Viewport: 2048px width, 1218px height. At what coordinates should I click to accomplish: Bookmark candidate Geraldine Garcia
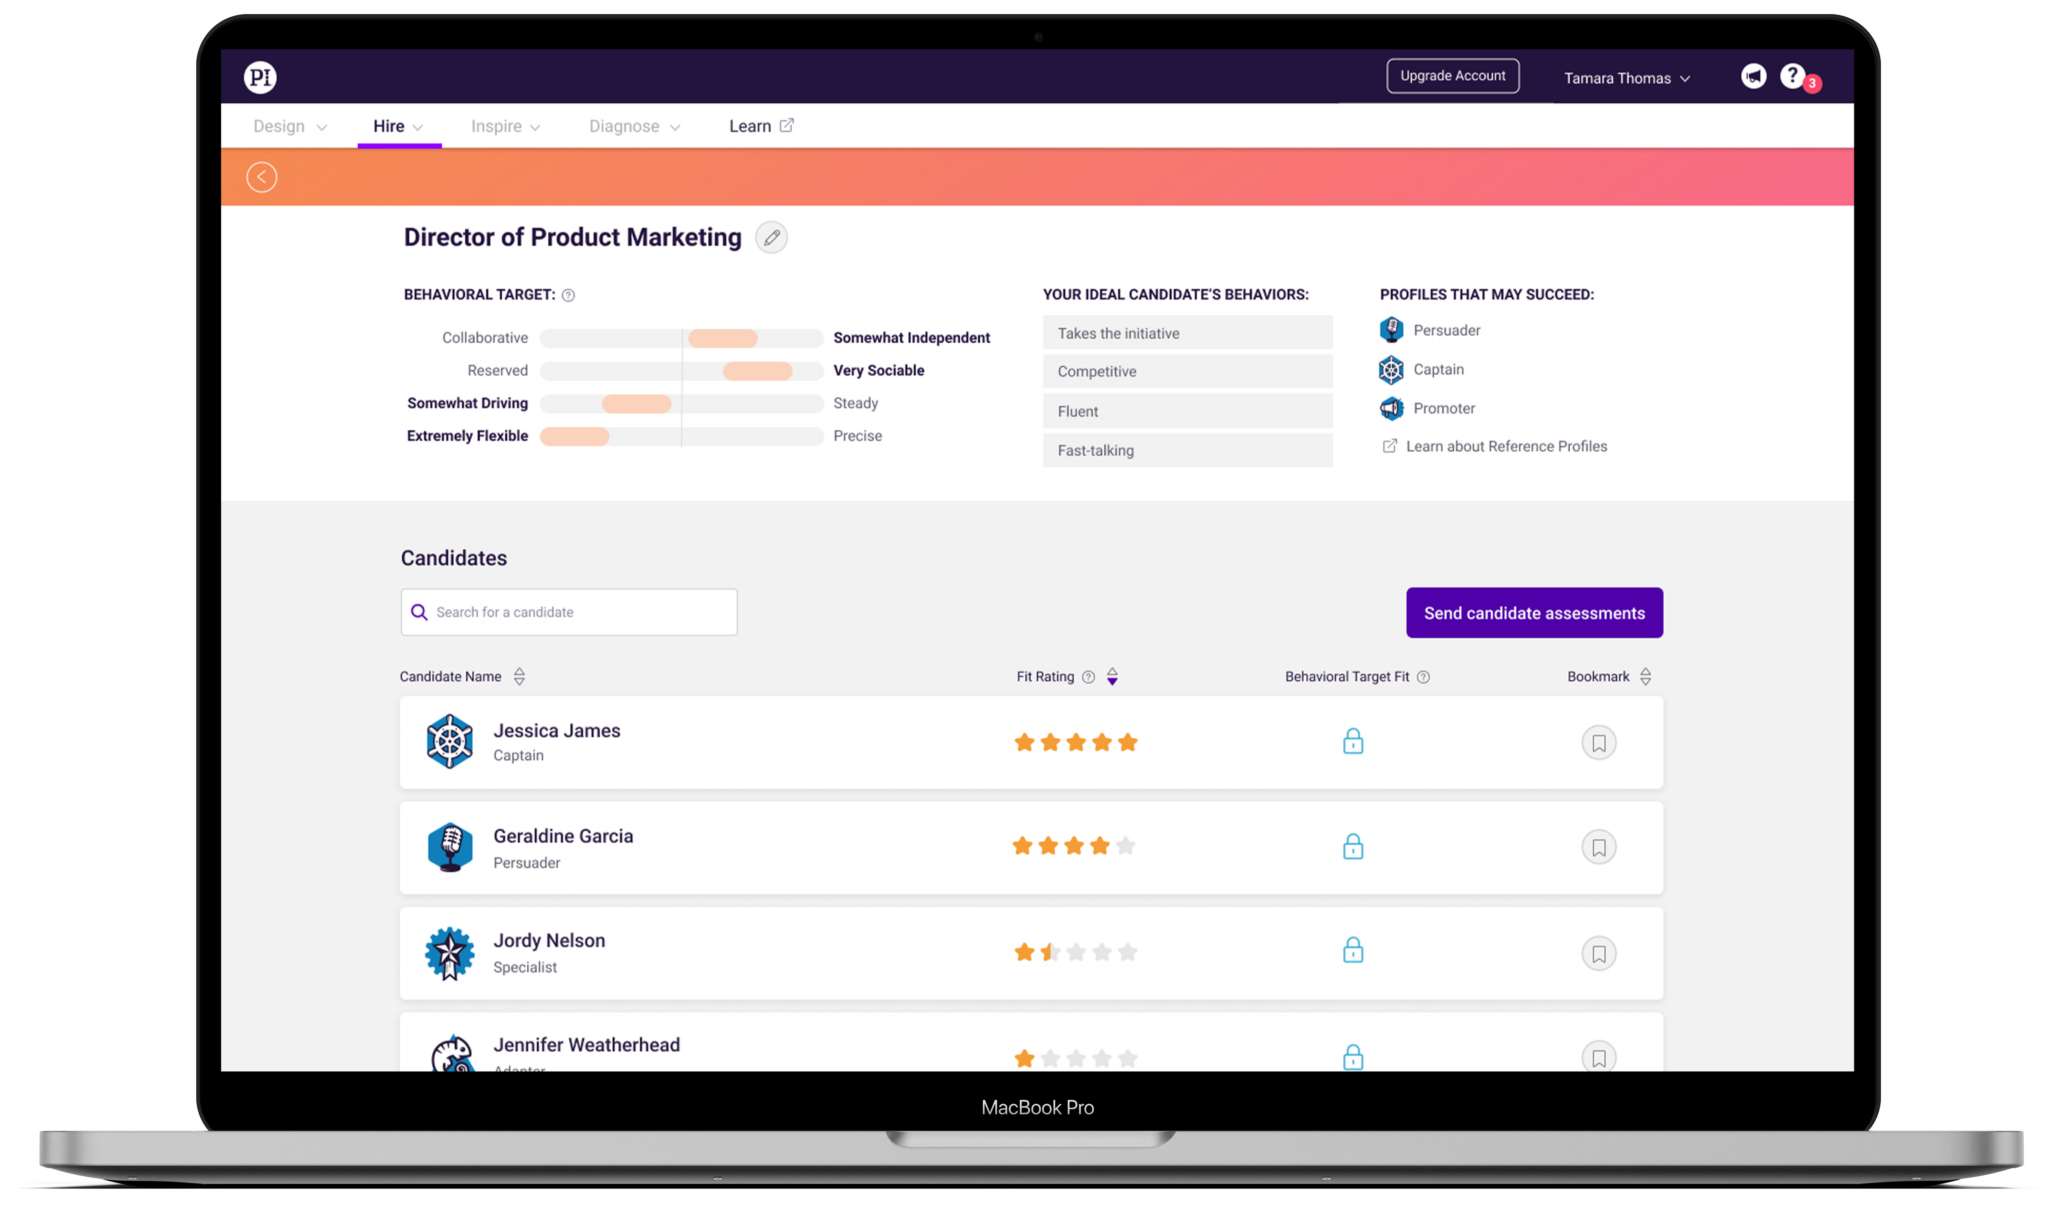click(1598, 848)
